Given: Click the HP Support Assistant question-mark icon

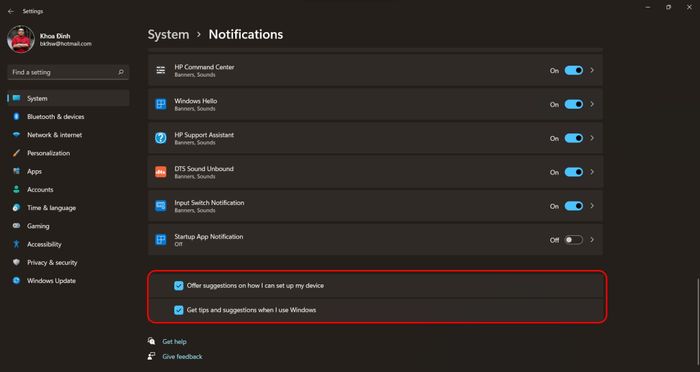Looking at the screenshot, I should (x=161, y=138).
